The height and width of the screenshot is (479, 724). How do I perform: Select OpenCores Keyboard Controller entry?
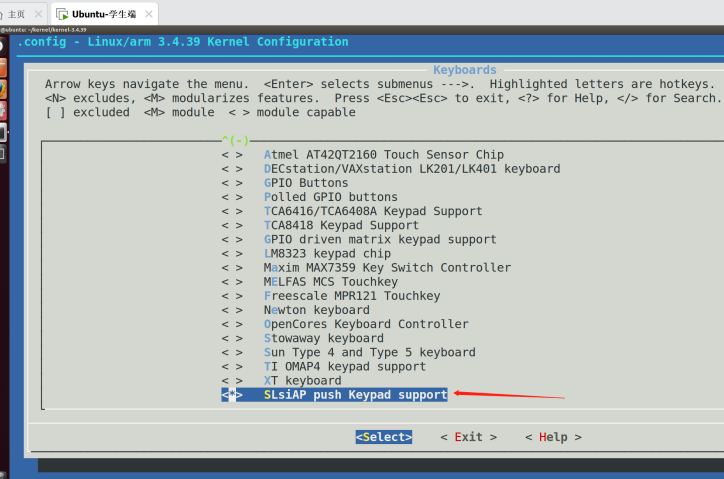point(366,324)
